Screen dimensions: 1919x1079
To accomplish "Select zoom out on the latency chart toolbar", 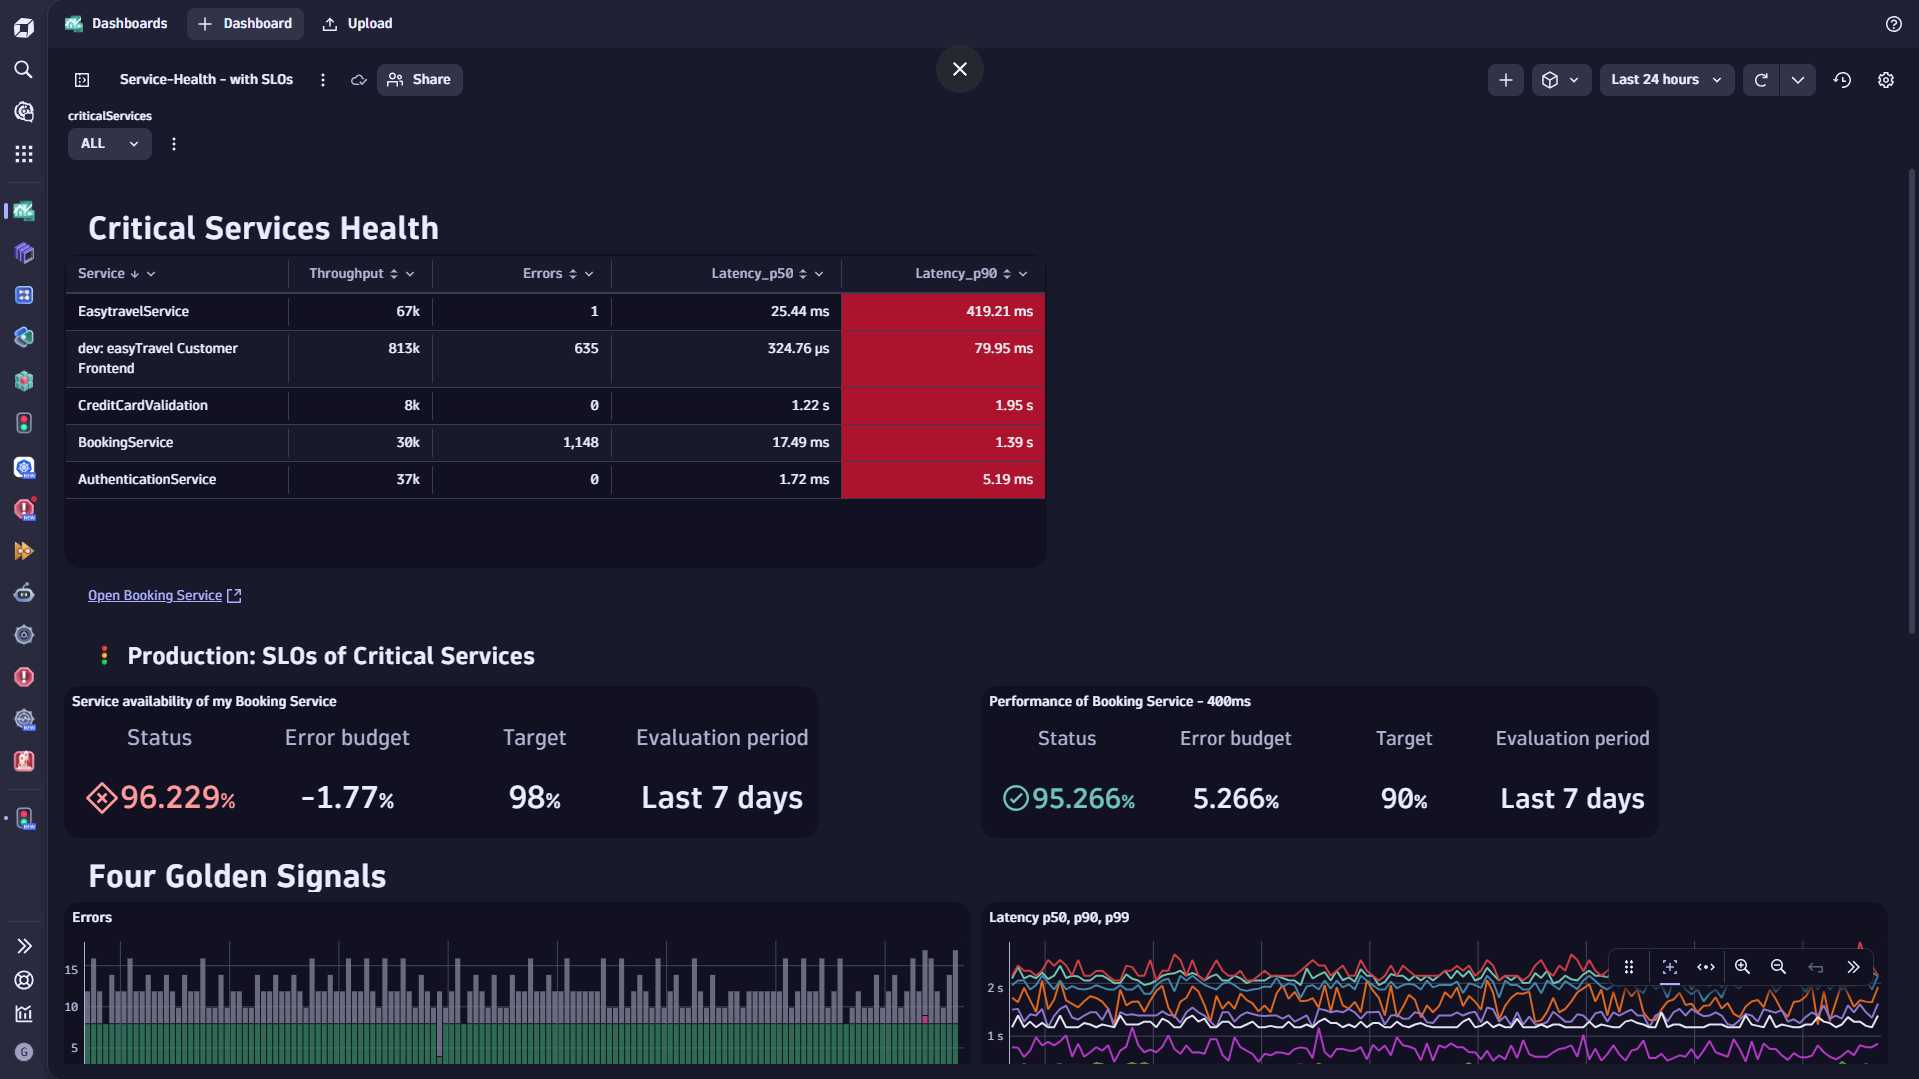I will coord(1778,967).
